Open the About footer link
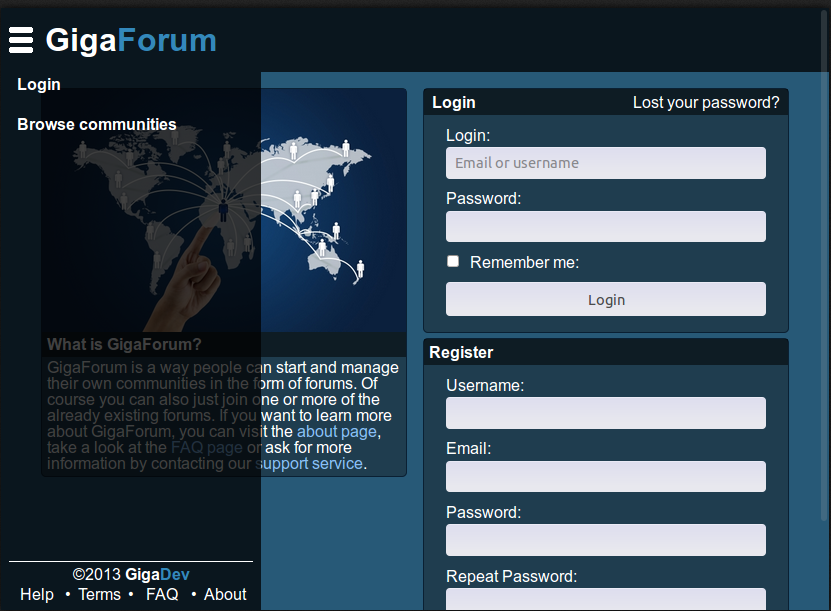Screen dimensions: 831x611 tap(225, 595)
